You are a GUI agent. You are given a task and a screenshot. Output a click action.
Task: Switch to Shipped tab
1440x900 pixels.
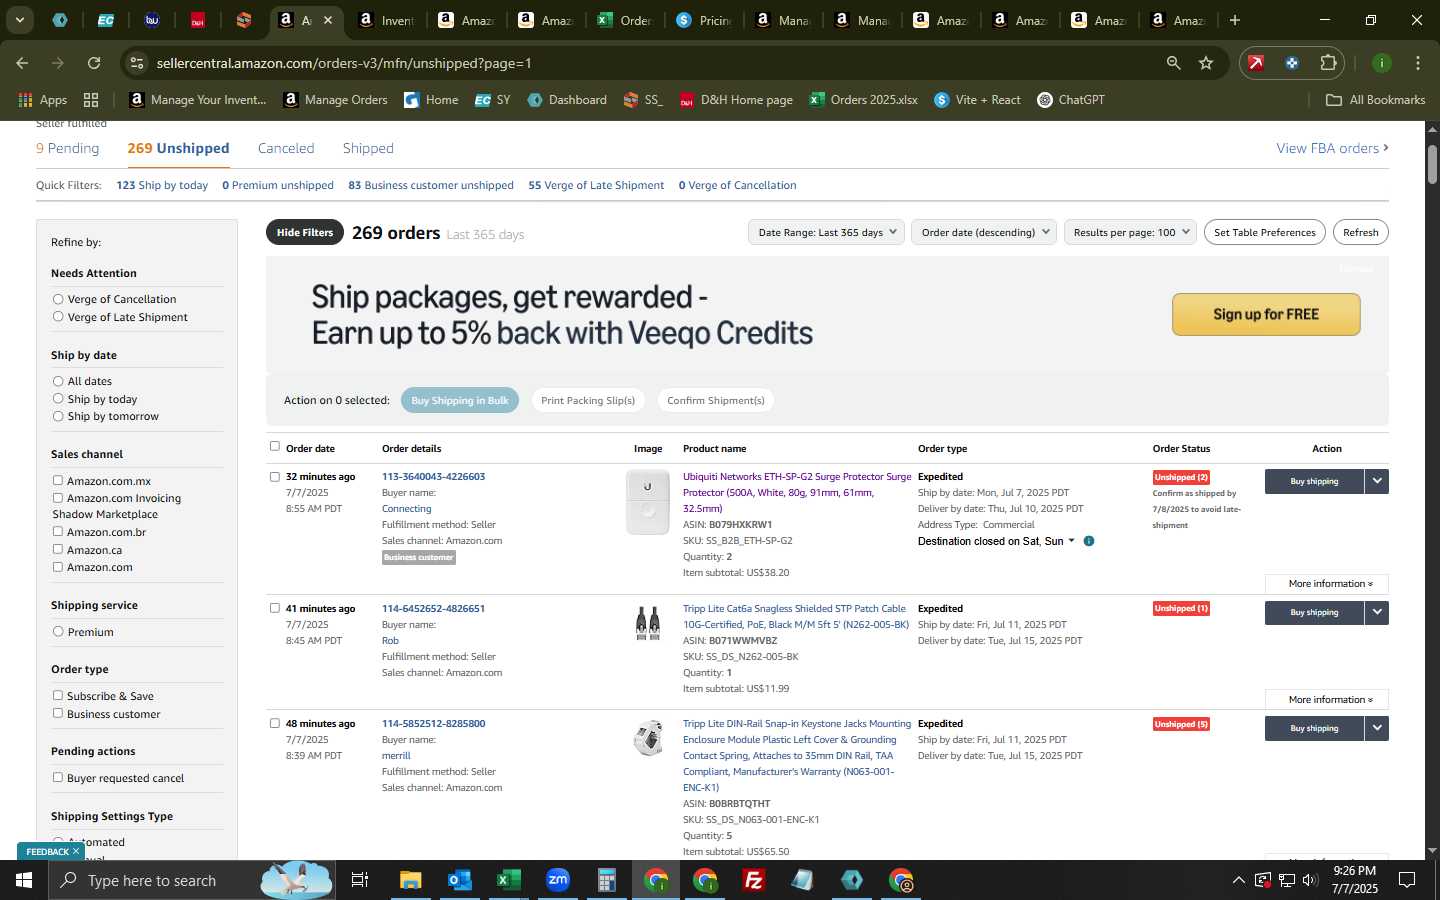tap(368, 148)
